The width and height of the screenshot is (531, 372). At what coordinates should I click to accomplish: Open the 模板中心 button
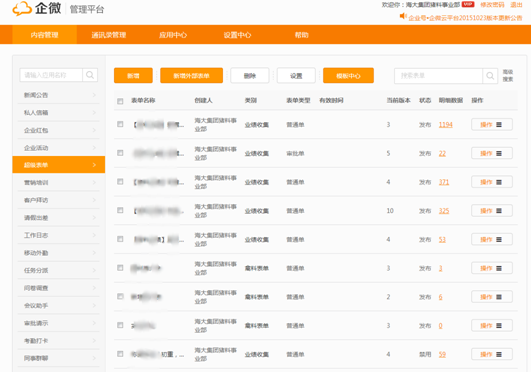(348, 76)
